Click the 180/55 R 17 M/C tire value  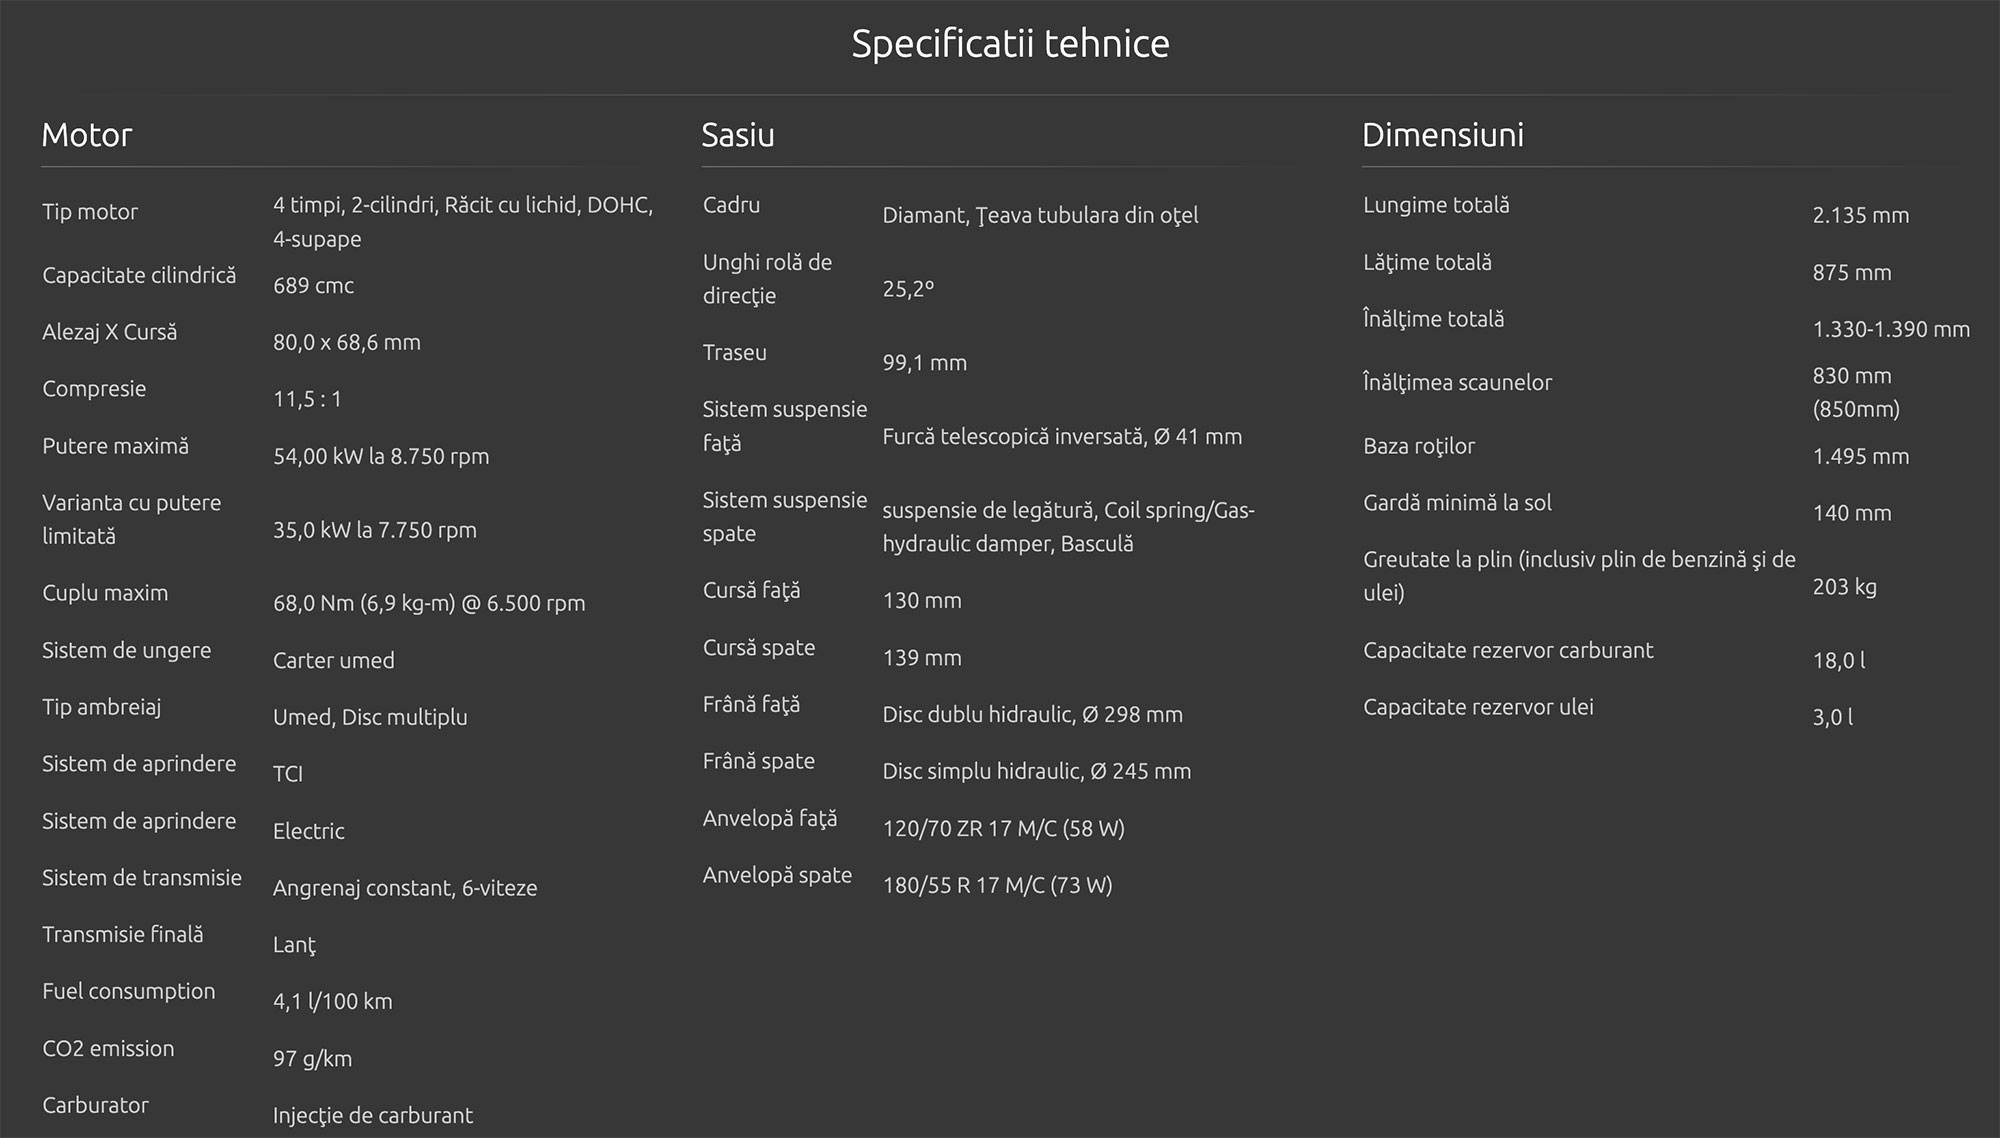[997, 886]
